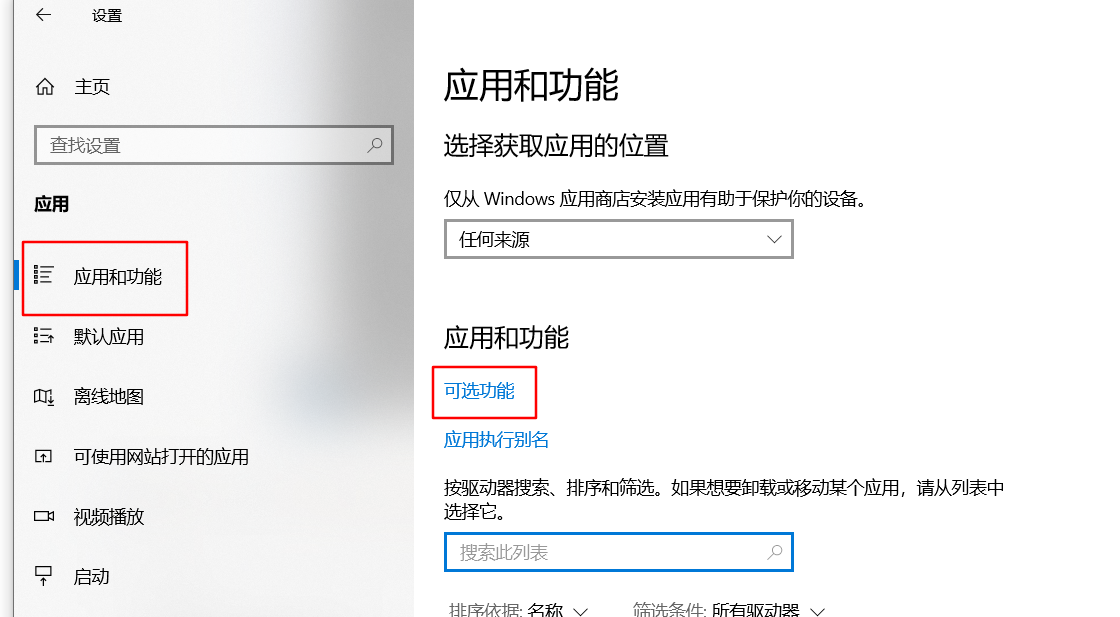Click the back arrow icon
This screenshot has width=1120, height=617.
[x=44, y=14]
